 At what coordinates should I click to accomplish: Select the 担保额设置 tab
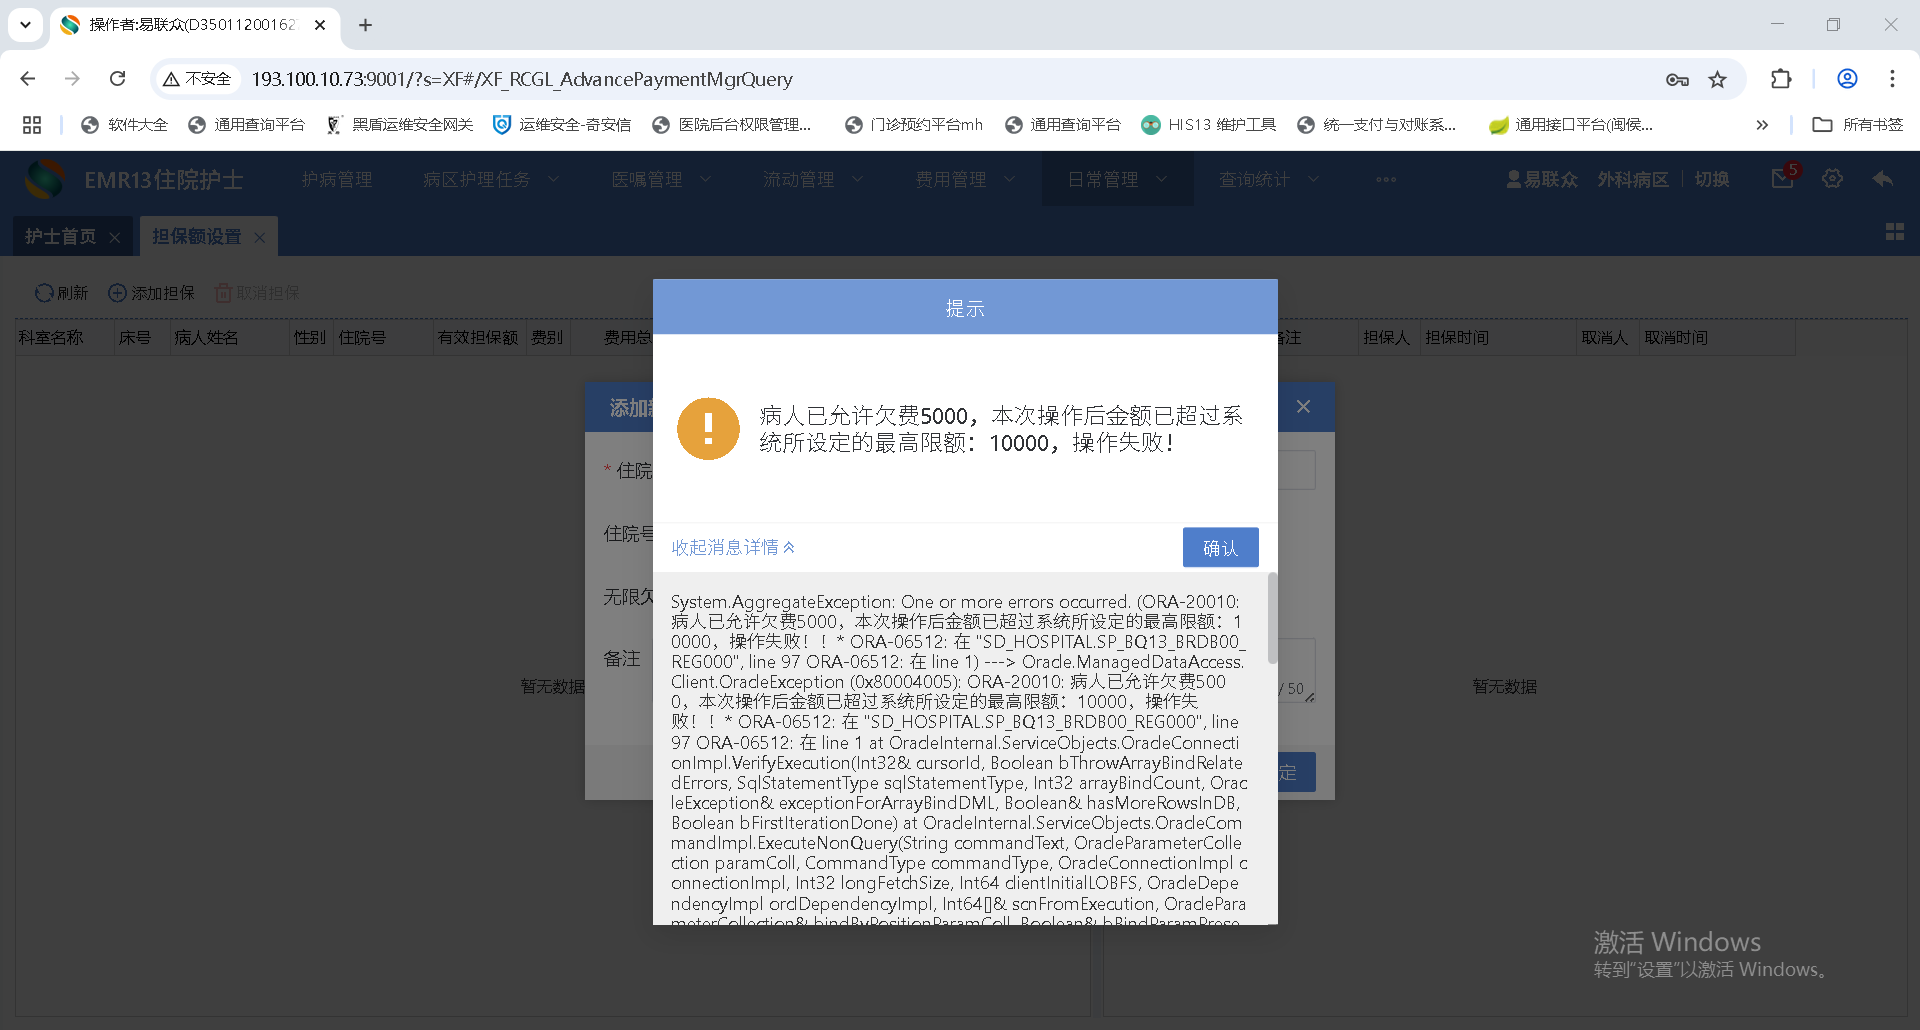pyautogui.click(x=196, y=236)
